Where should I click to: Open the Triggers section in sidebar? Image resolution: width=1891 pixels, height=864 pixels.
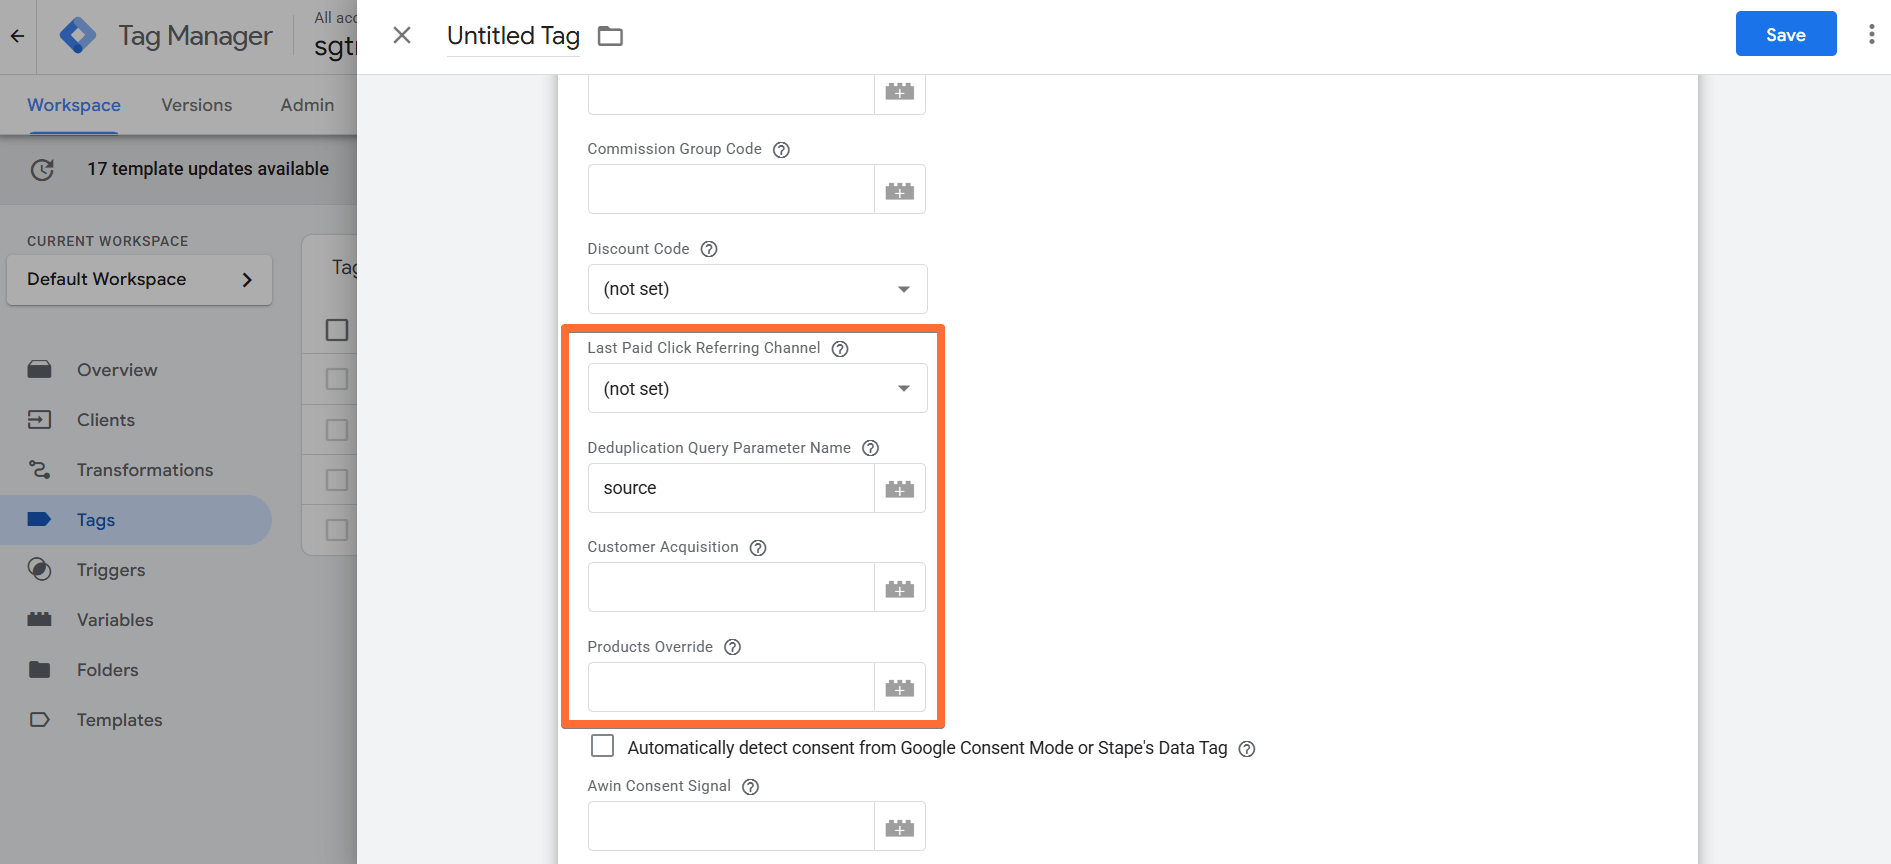[x=111, y=570]
